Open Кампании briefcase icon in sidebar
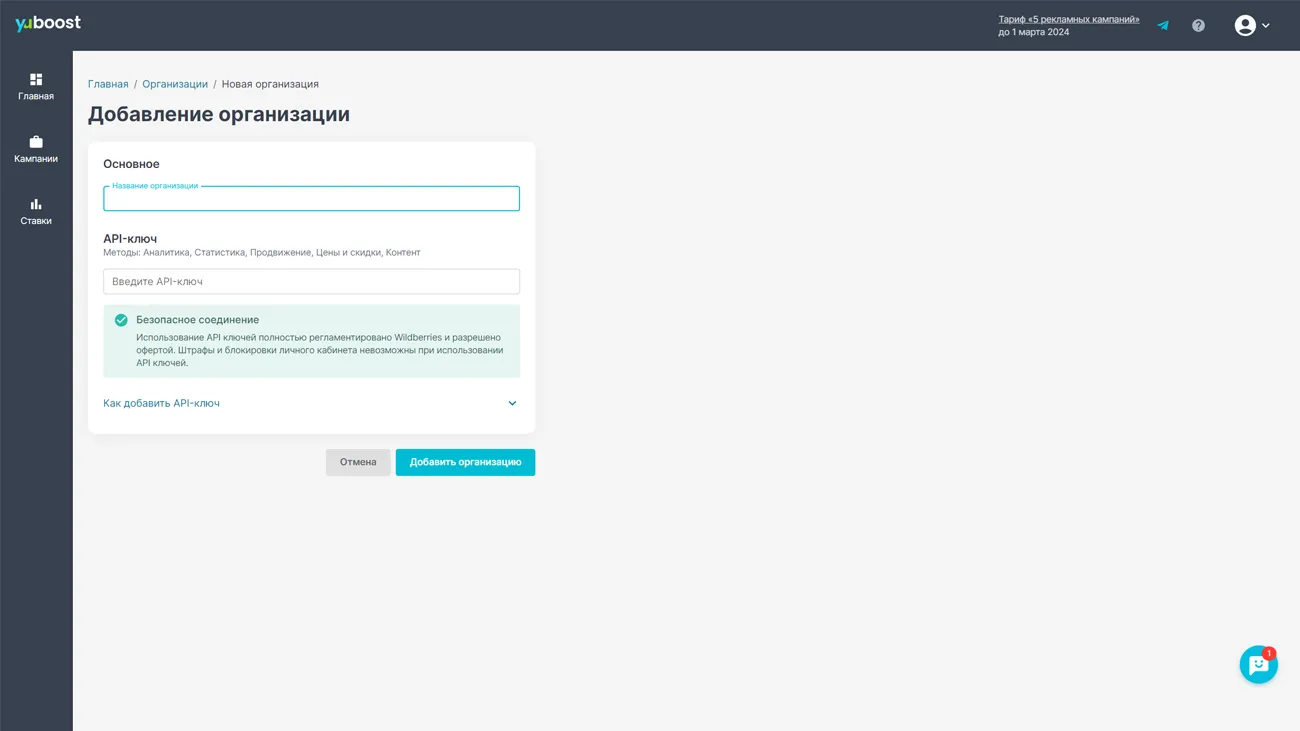 point(36,142)
